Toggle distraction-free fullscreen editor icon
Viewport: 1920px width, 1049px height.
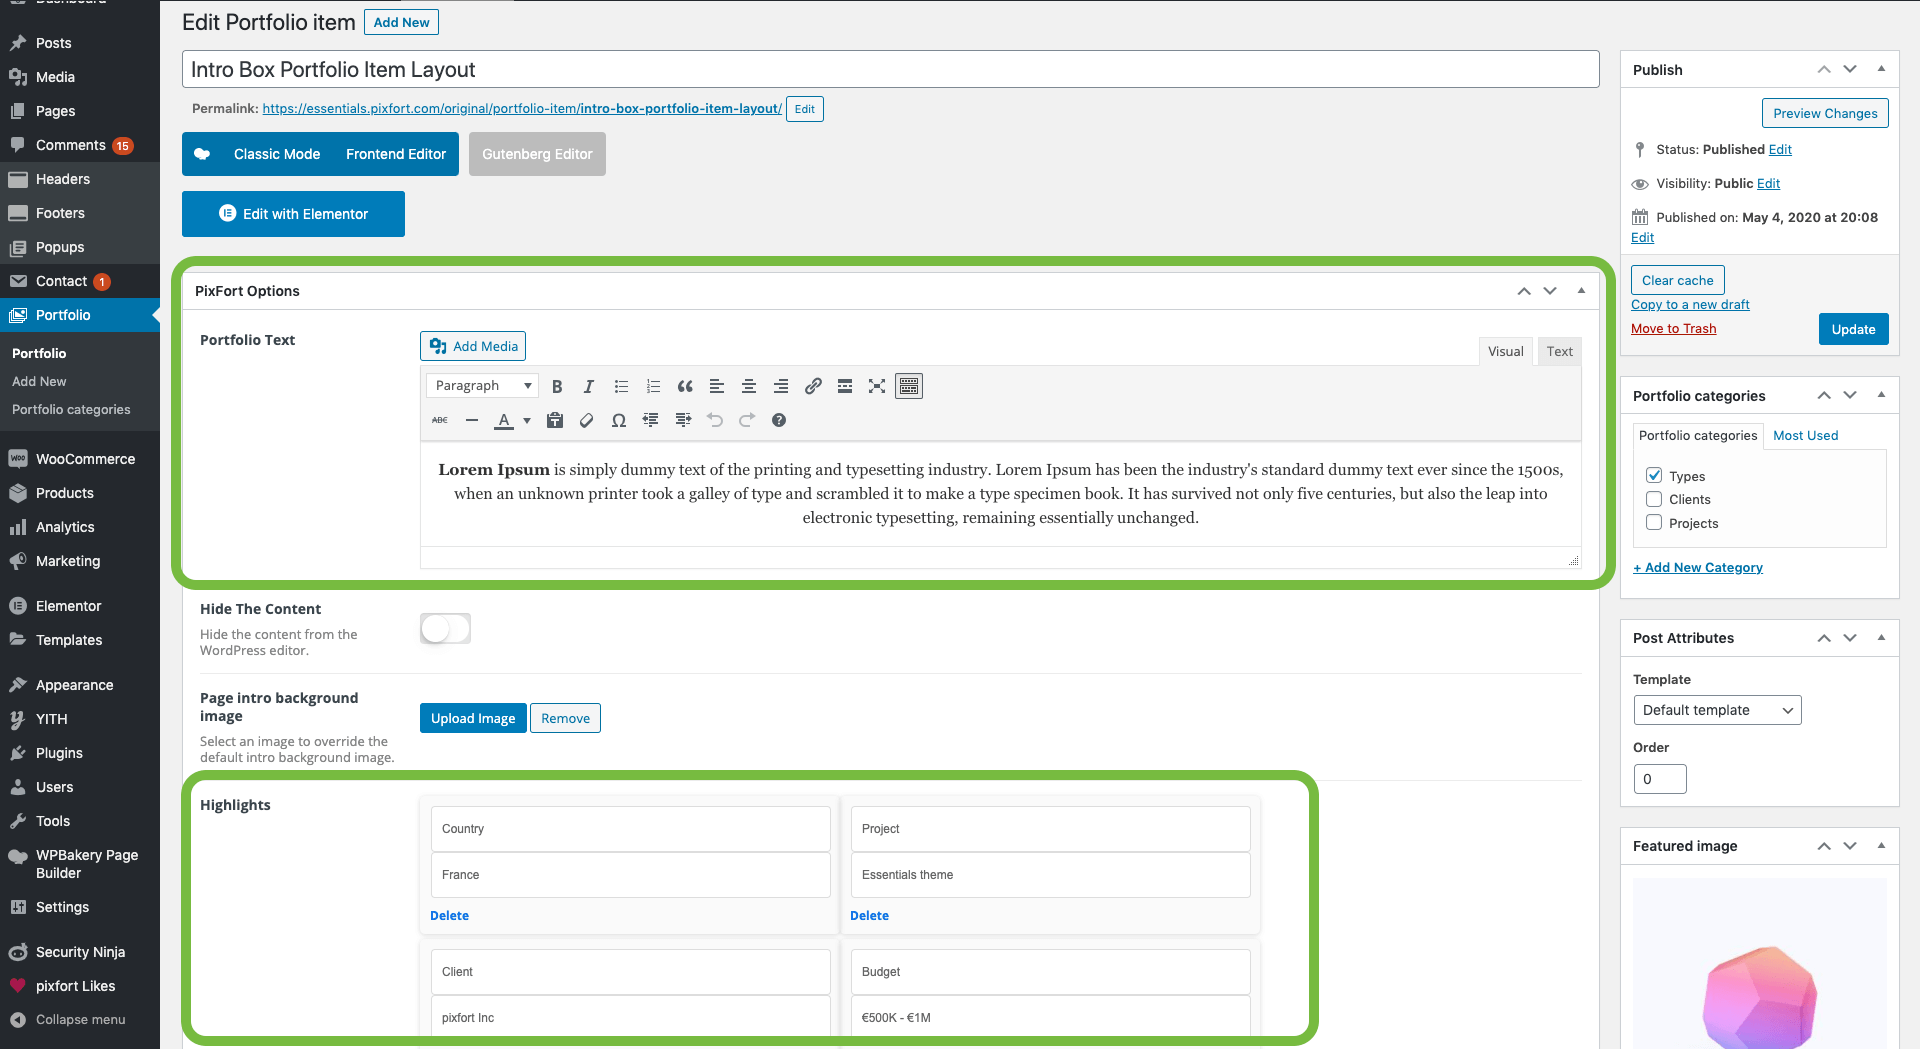pos(877,386)
